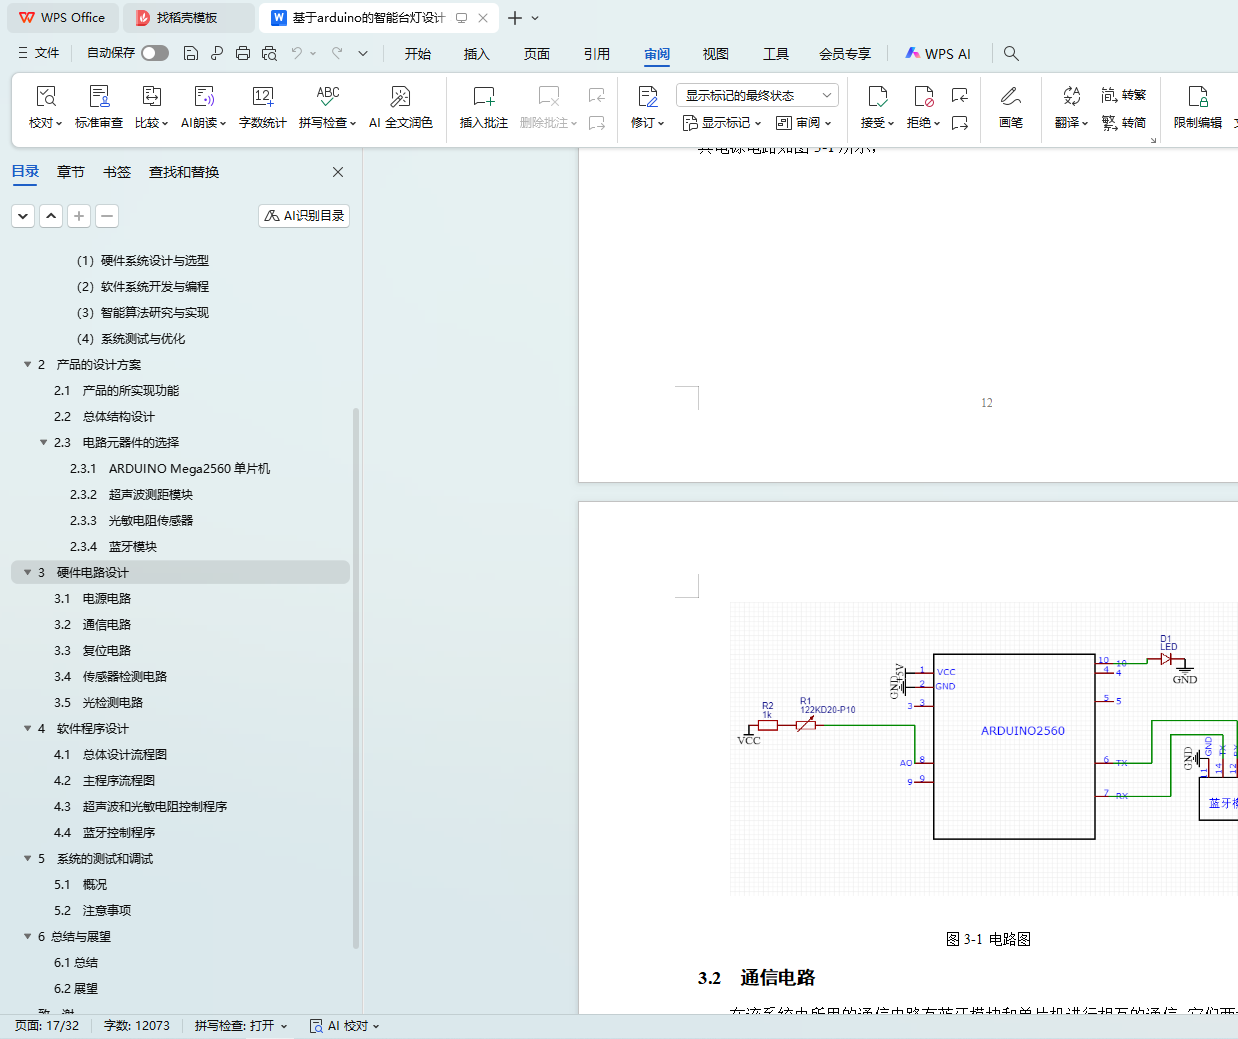Open the markup display state dropdown
The height and width of the screenshot is (1039, 1238).
[757, 95]
